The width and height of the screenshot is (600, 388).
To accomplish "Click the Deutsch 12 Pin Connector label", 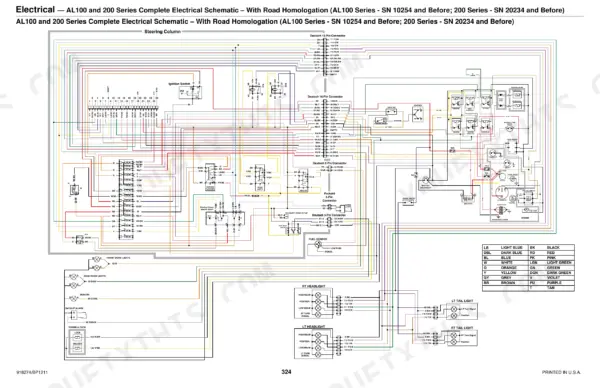I will coord(327,36).
